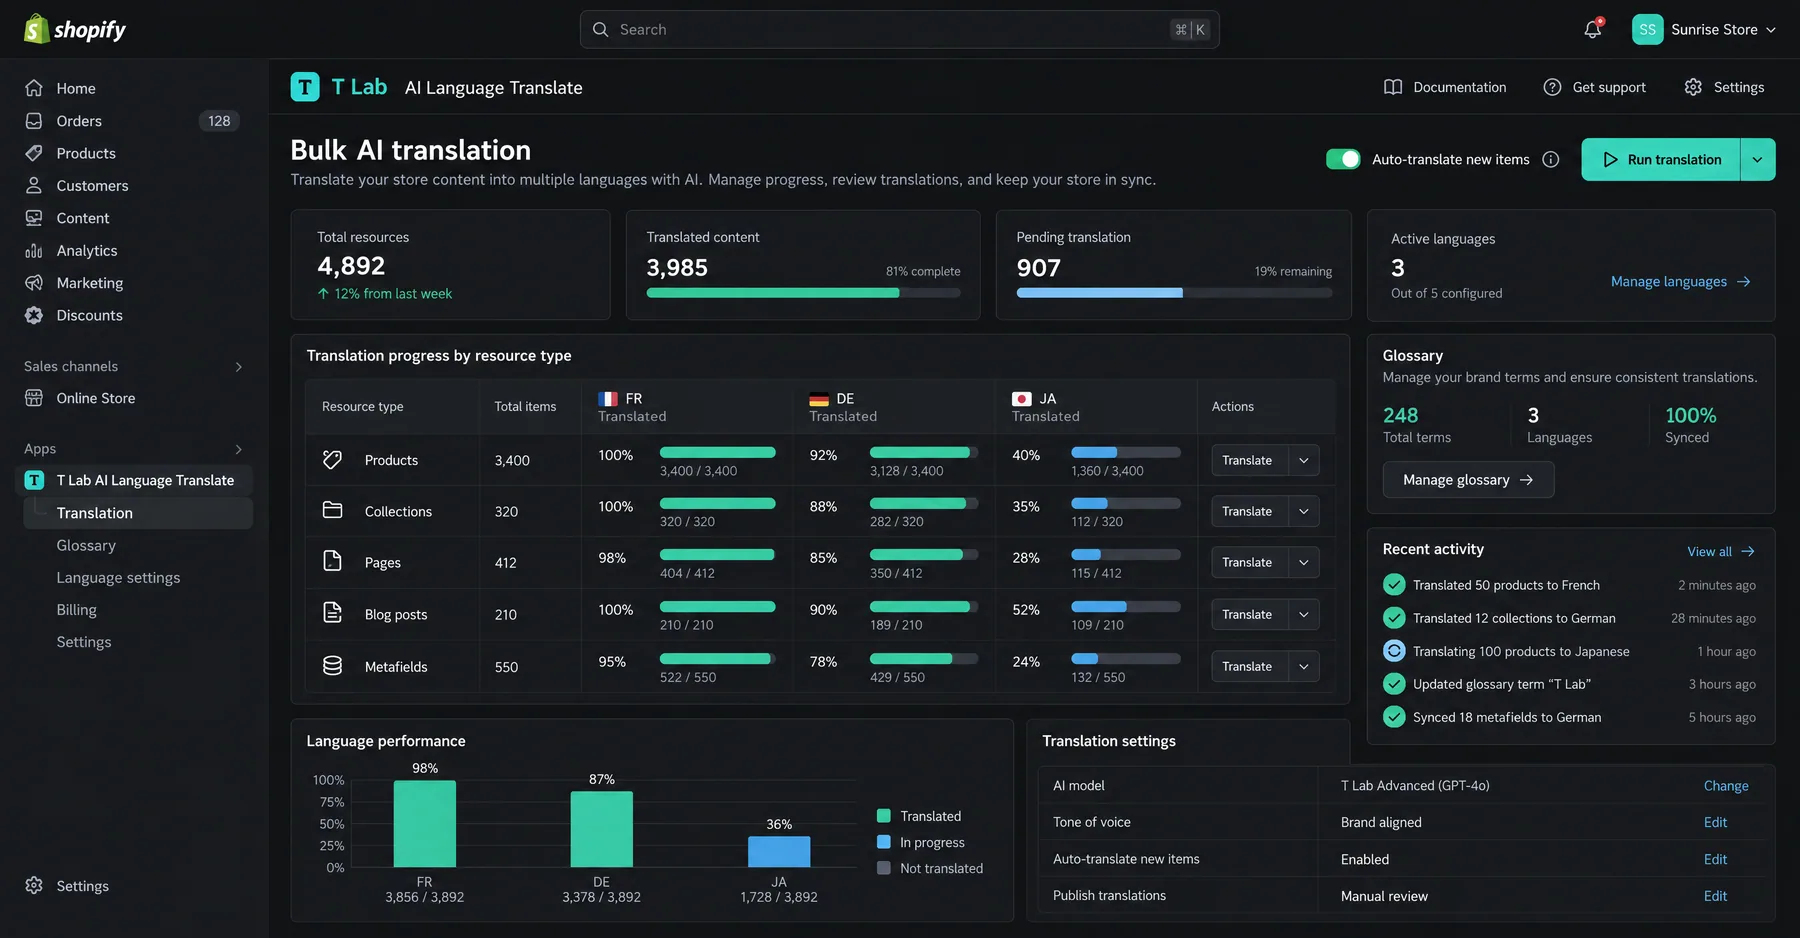
Task: Click the Products tag icon in sidebar
Action: tap(34, 153)
